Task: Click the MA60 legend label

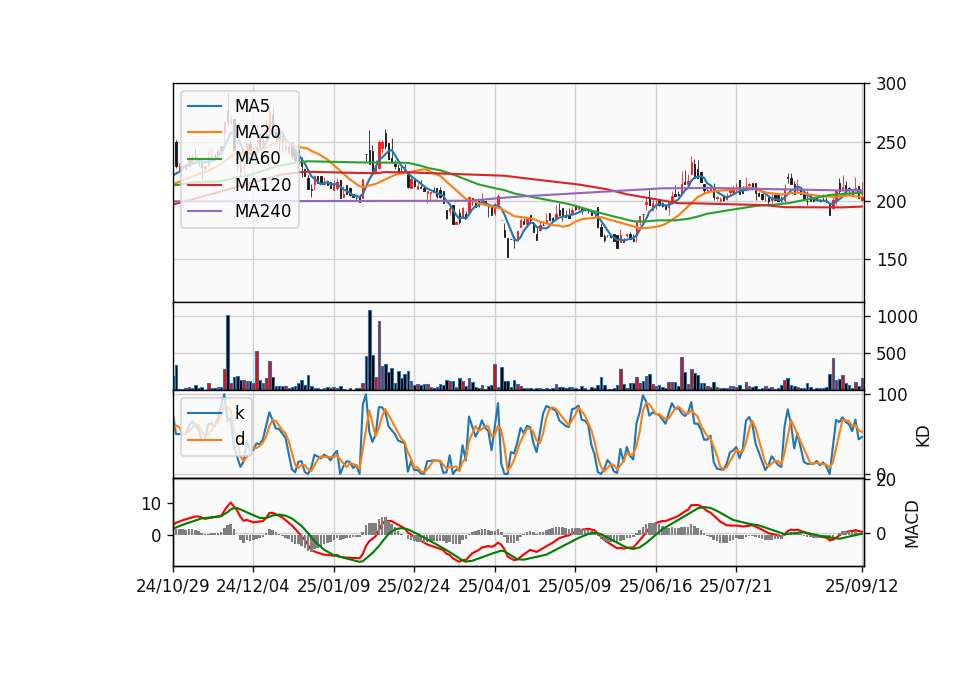Action: tap(258, 158)
